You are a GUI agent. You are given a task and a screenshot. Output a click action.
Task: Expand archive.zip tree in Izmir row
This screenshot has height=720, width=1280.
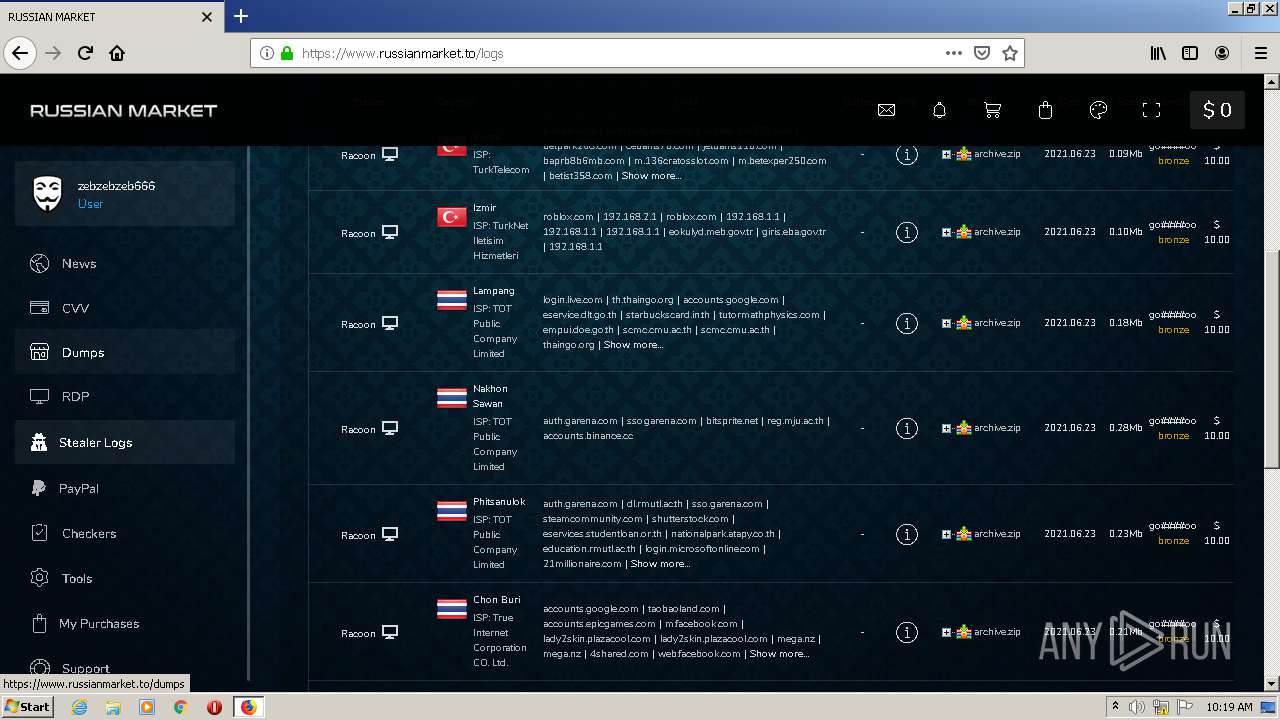click(x=946, y=232)
